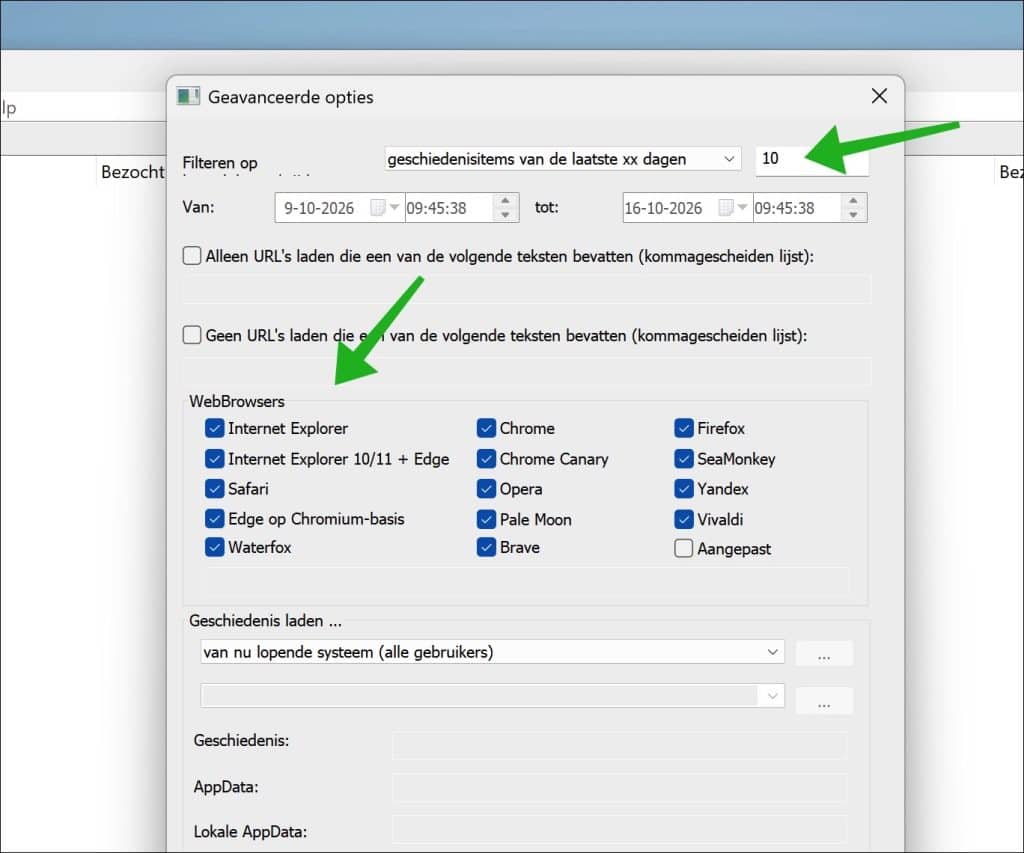Screen dimensions: 1024x853
Task: Uncheck the SeaMonkey checkbox
Action: [684, 459]
